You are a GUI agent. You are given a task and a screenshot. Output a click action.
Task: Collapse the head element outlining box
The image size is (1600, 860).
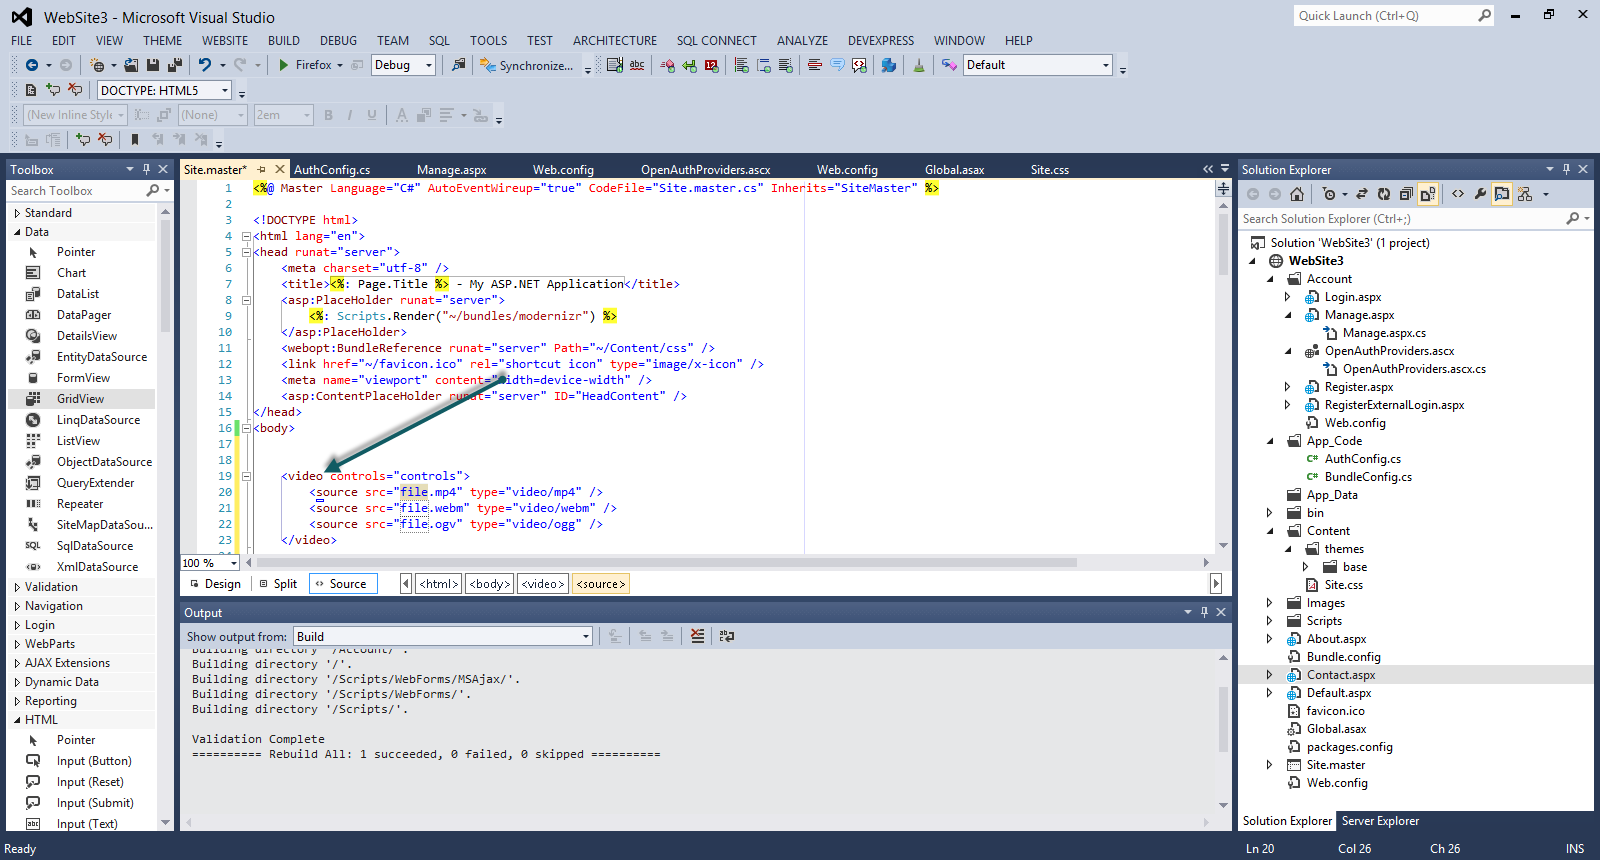(246, 252)
